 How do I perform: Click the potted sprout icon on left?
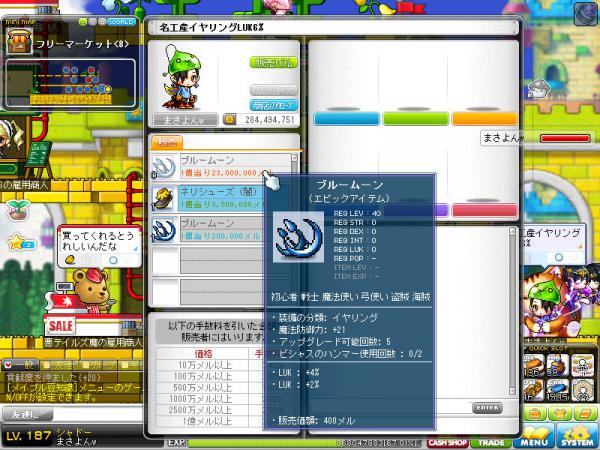[18, 209]
